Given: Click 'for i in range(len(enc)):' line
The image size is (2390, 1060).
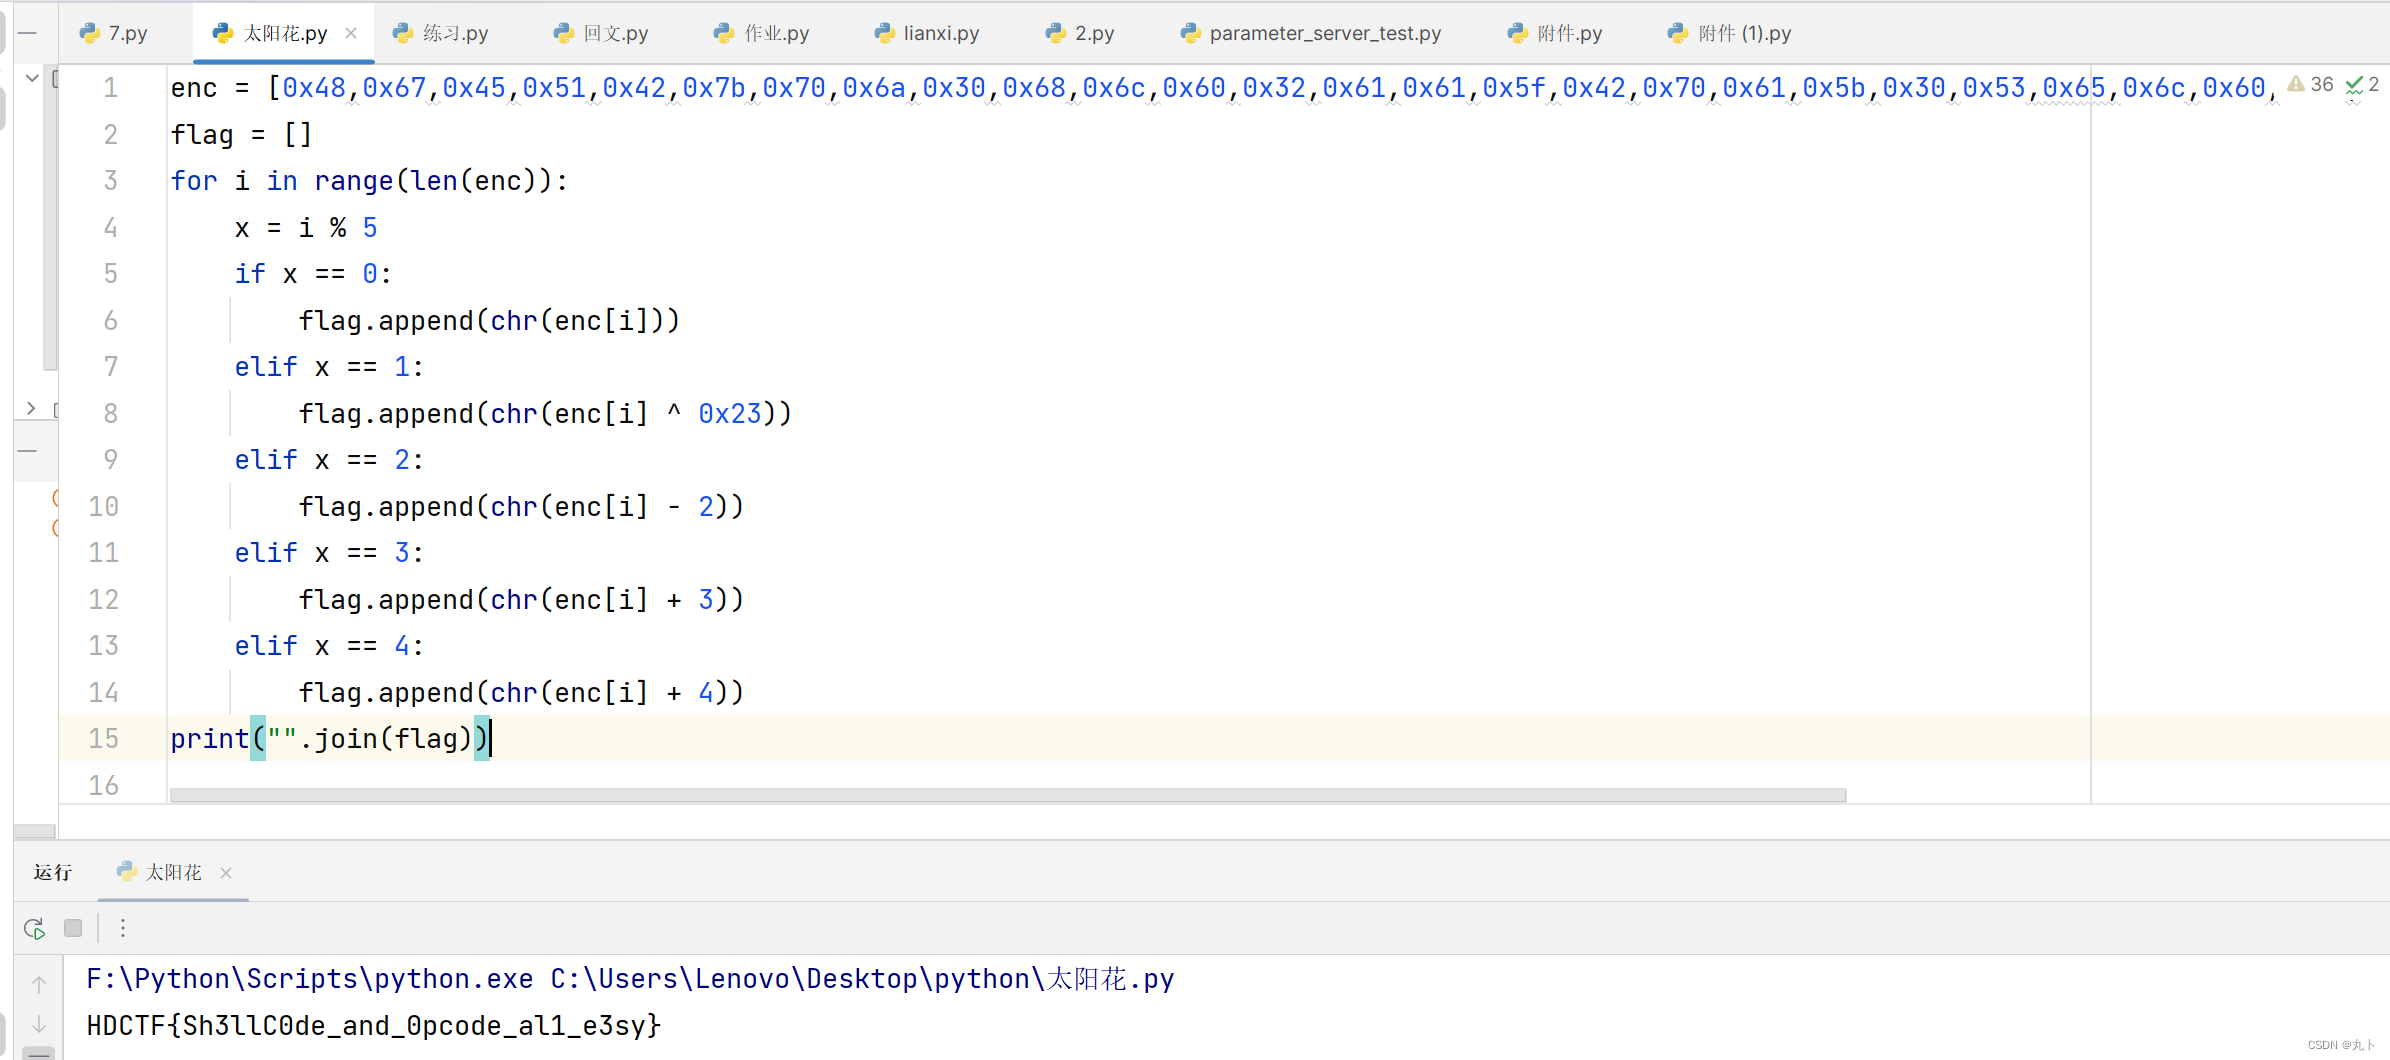Looking at the screenshot, I should point(369,181).
